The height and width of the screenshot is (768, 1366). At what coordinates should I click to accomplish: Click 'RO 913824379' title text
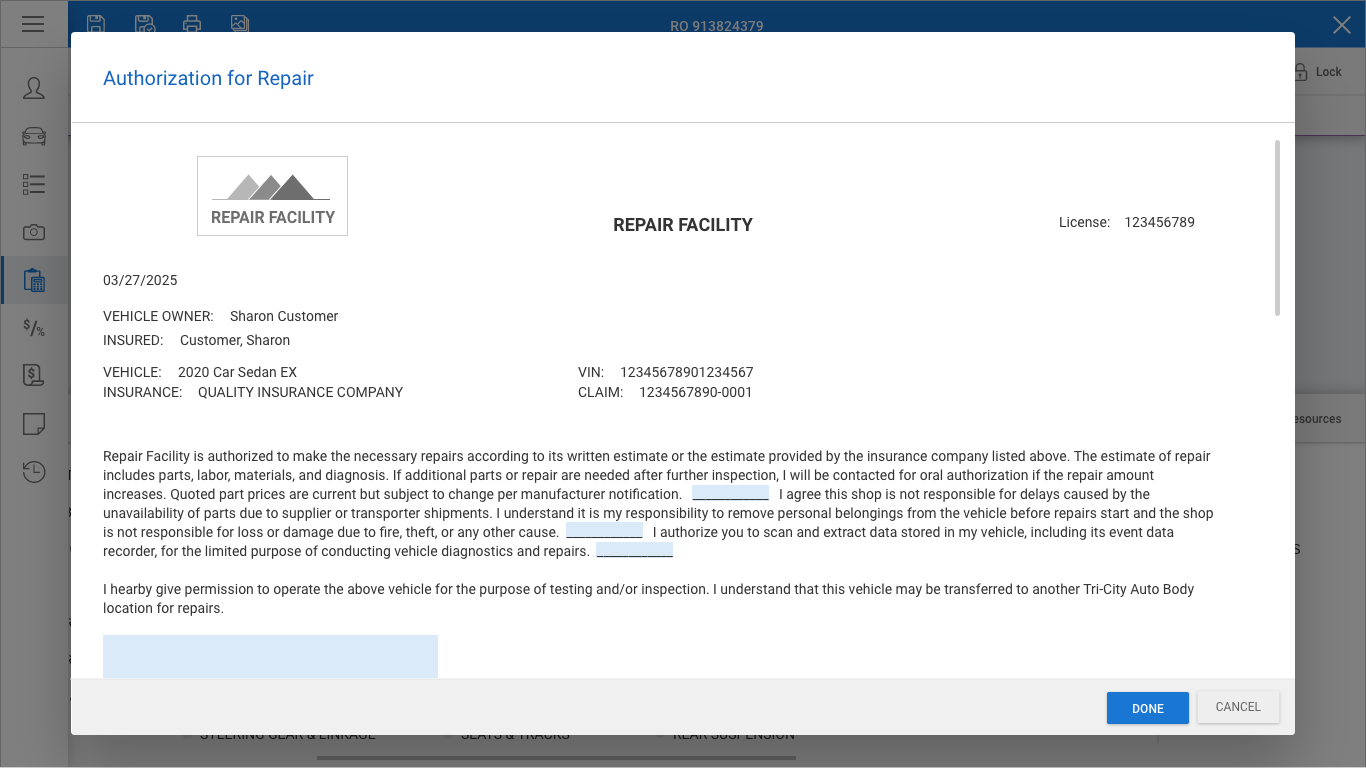[717, 26]
